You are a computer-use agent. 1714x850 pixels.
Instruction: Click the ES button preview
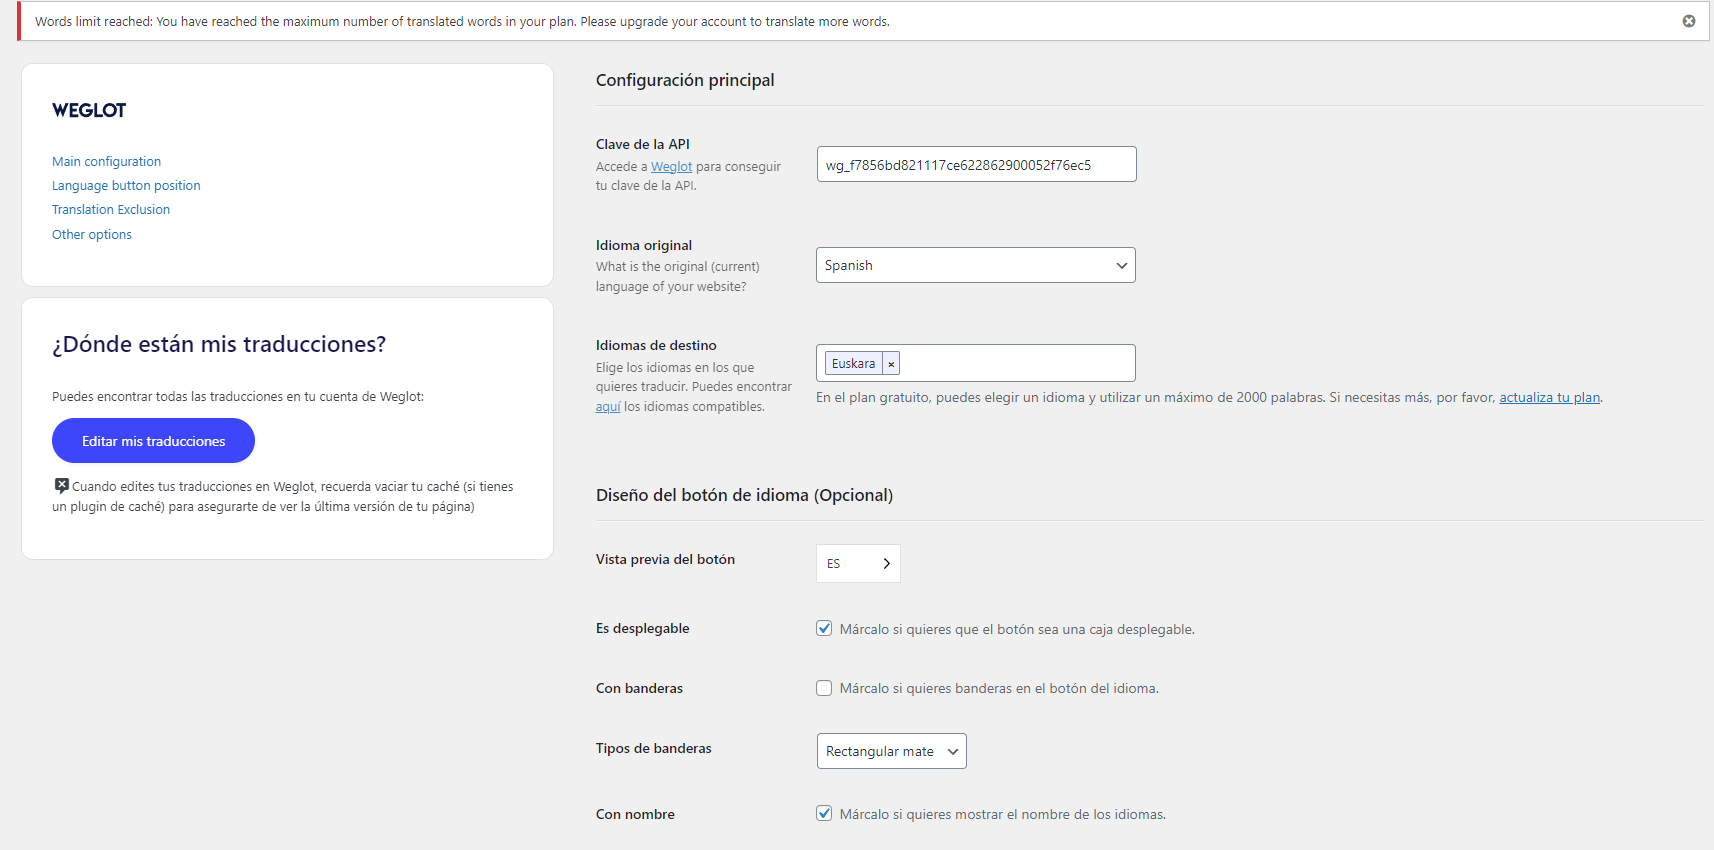(x=858, y=563)
